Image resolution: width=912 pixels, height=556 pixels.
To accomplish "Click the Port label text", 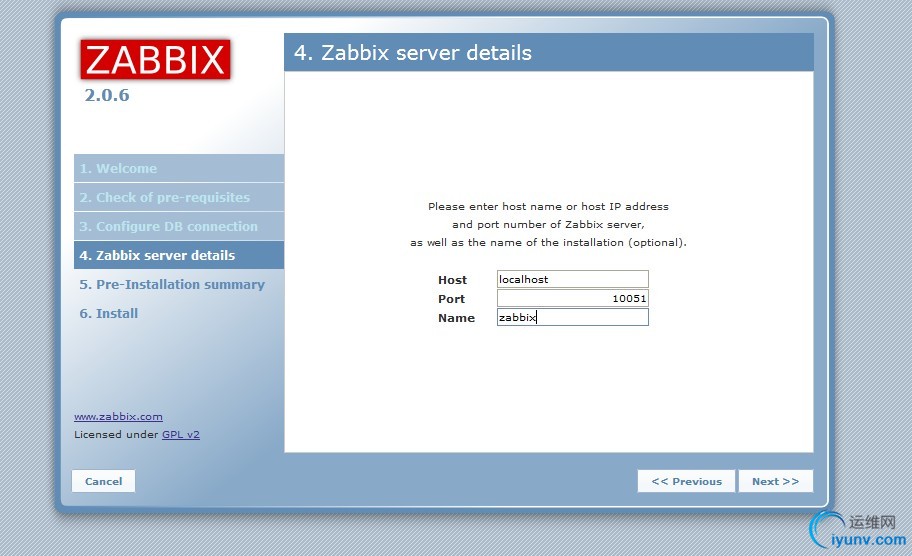I will tap(451, 299).
